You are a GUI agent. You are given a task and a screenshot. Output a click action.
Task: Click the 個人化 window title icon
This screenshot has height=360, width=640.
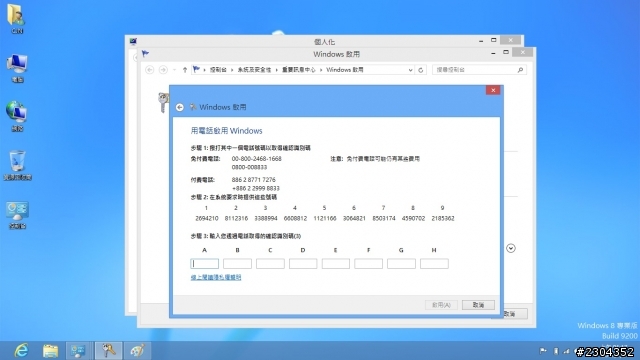pyautogui.click(x=133, y=41)
